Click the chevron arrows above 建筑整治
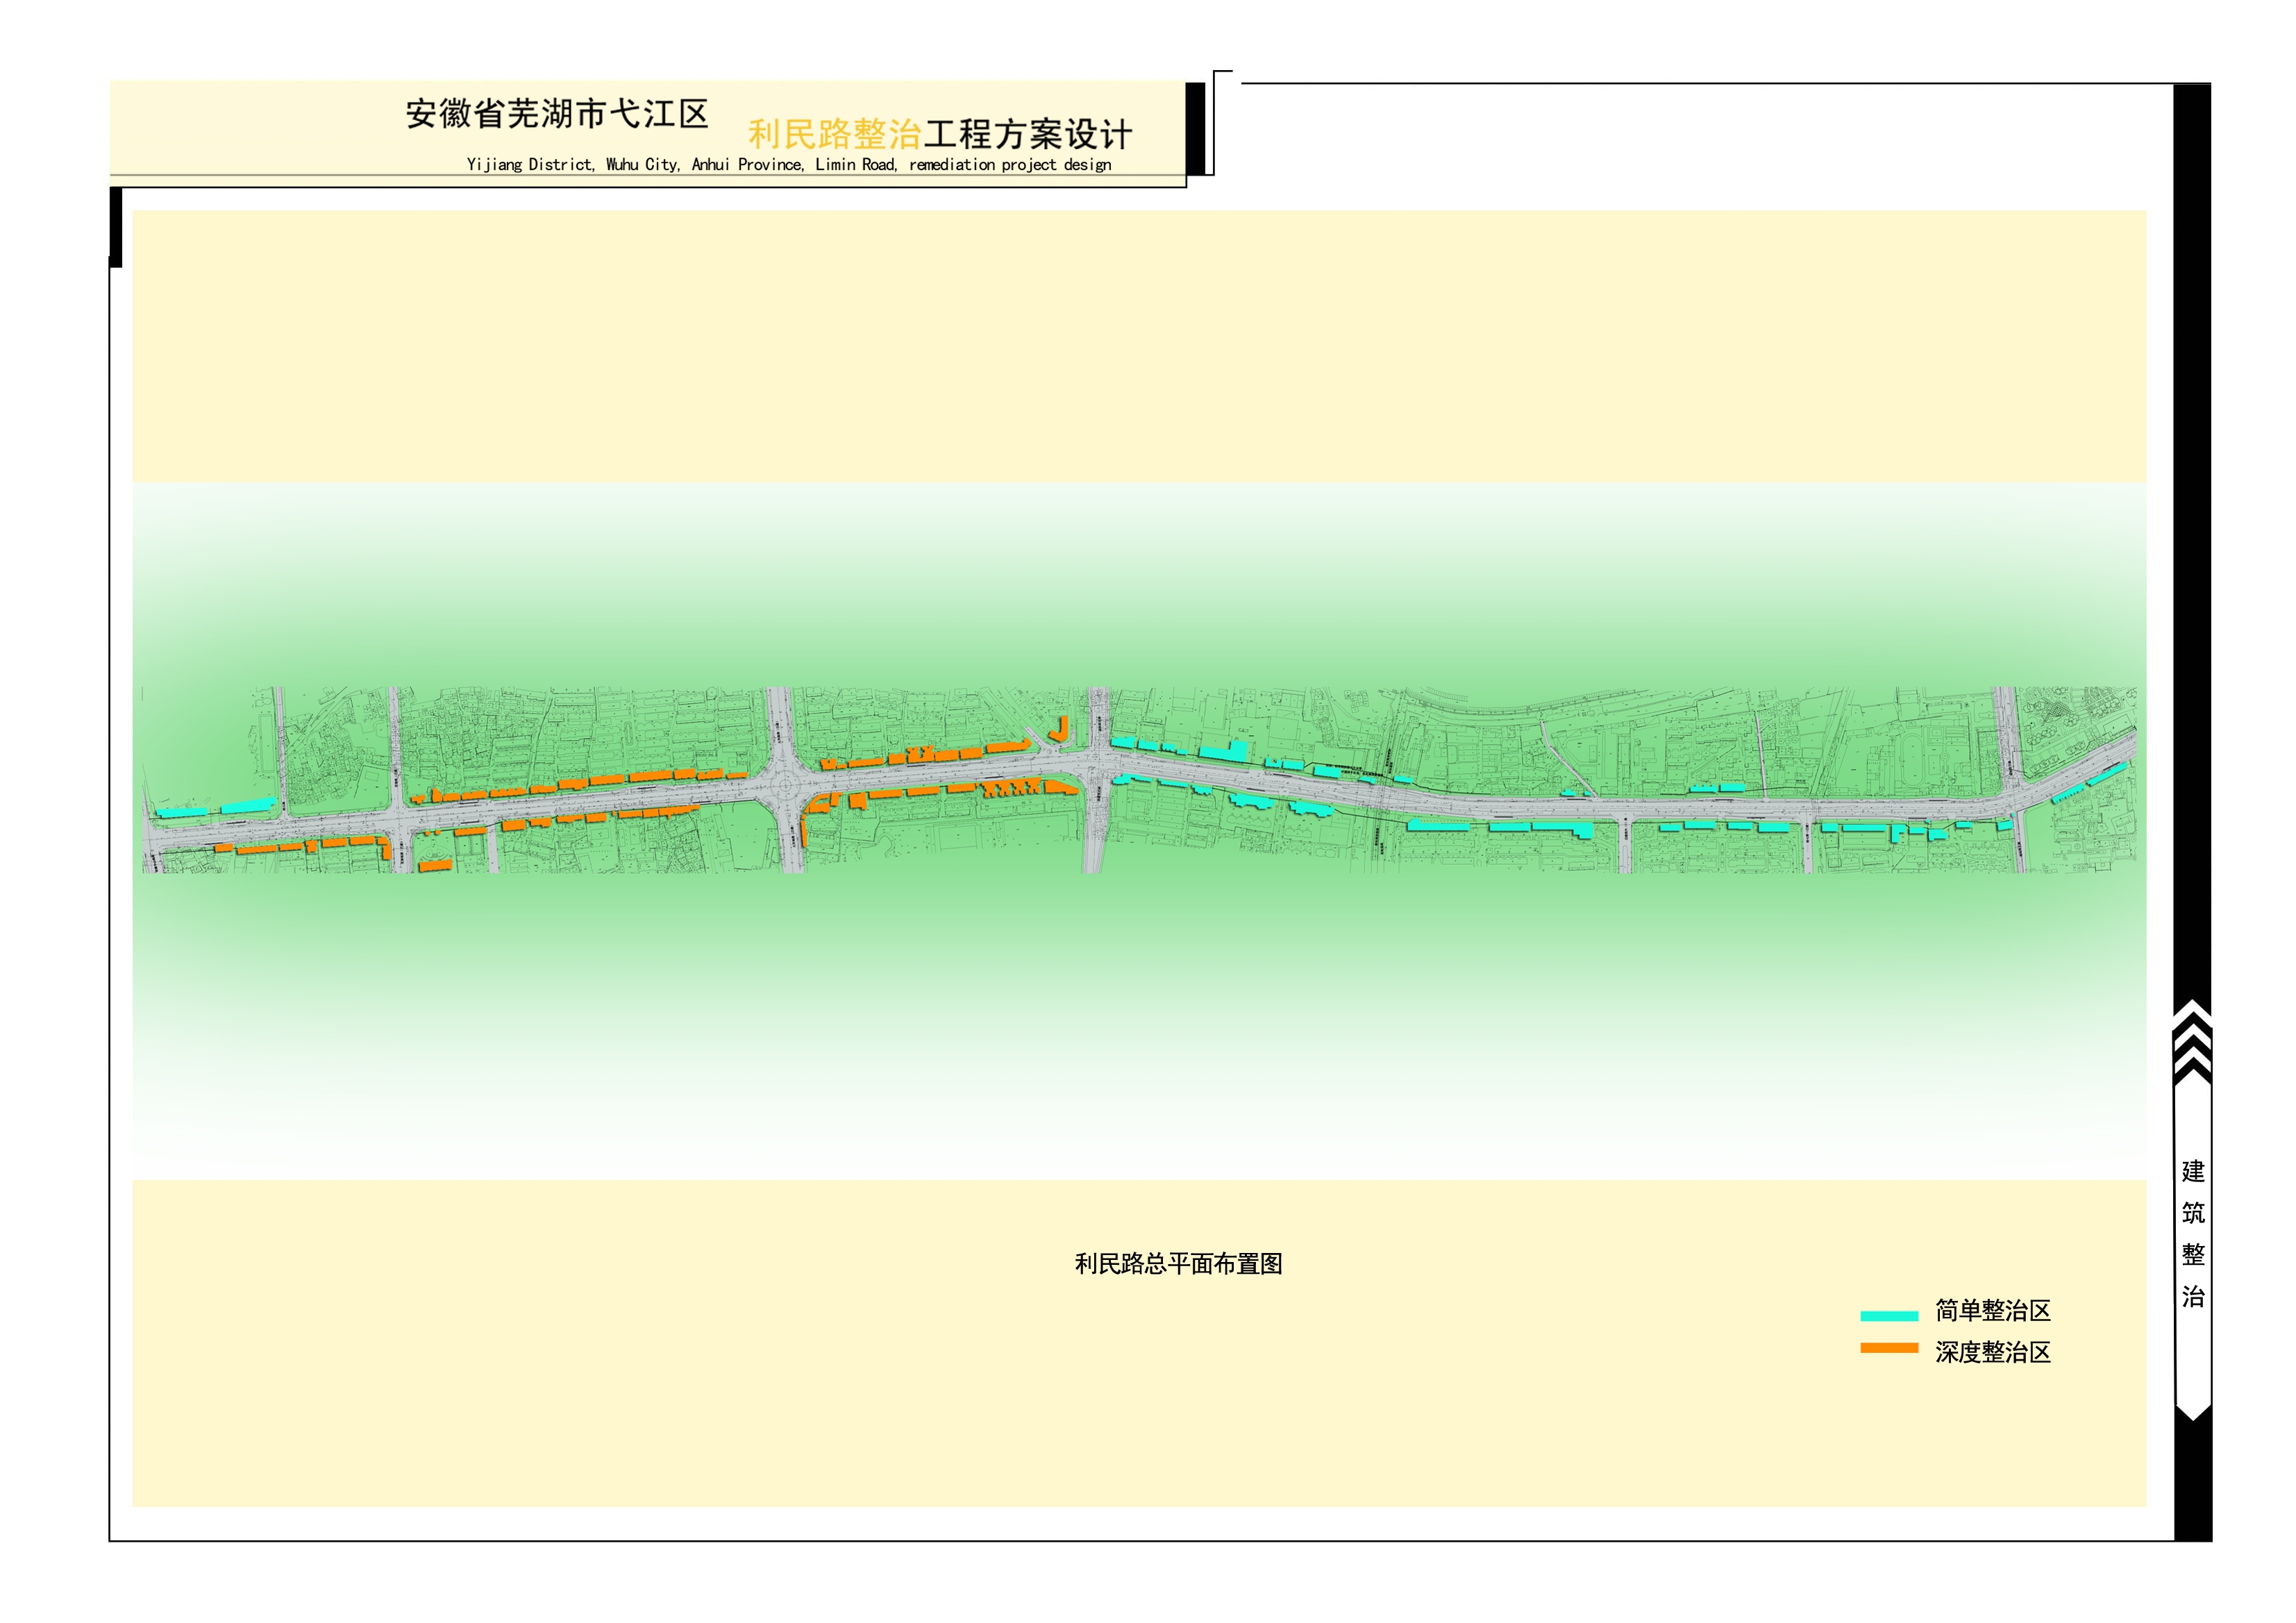The image size is (2296, 1623). (2192, 1041)
